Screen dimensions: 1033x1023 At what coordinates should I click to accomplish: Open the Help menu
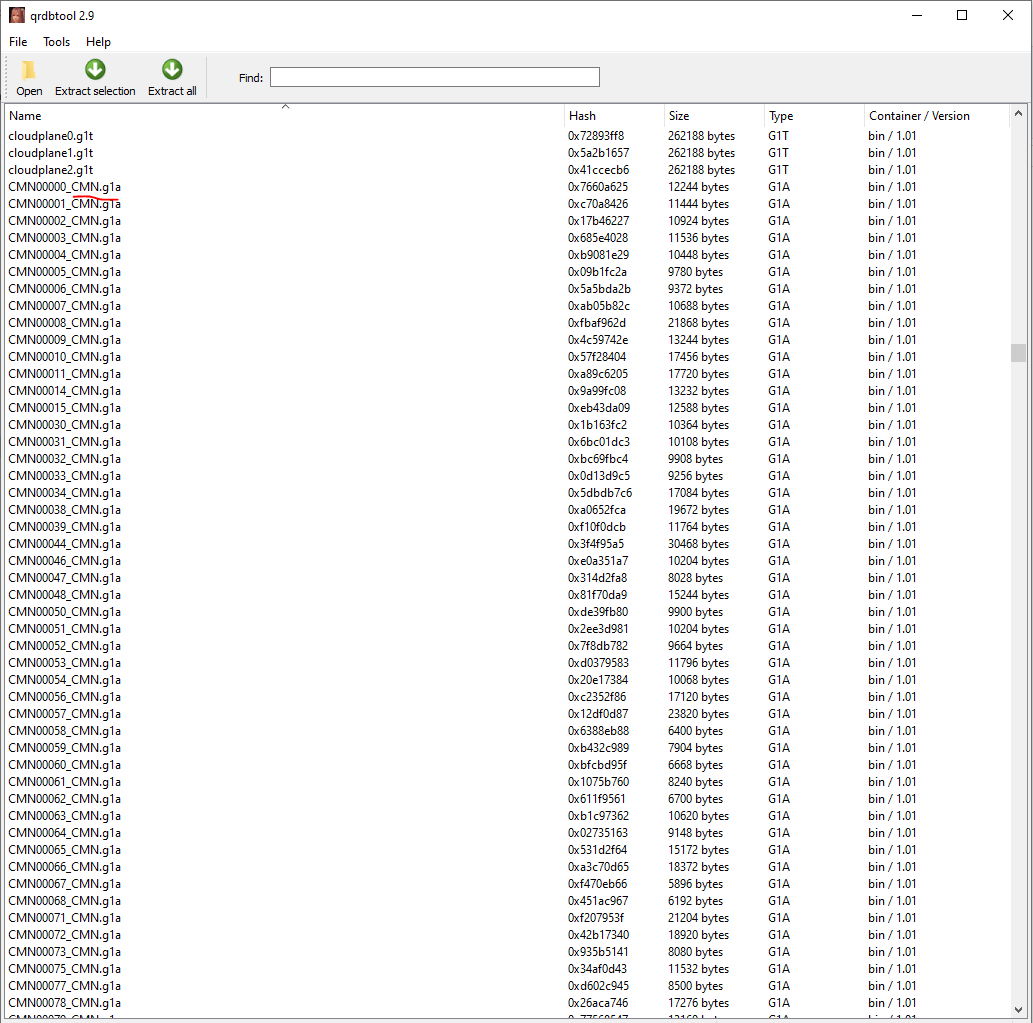(x=98, y=41)
